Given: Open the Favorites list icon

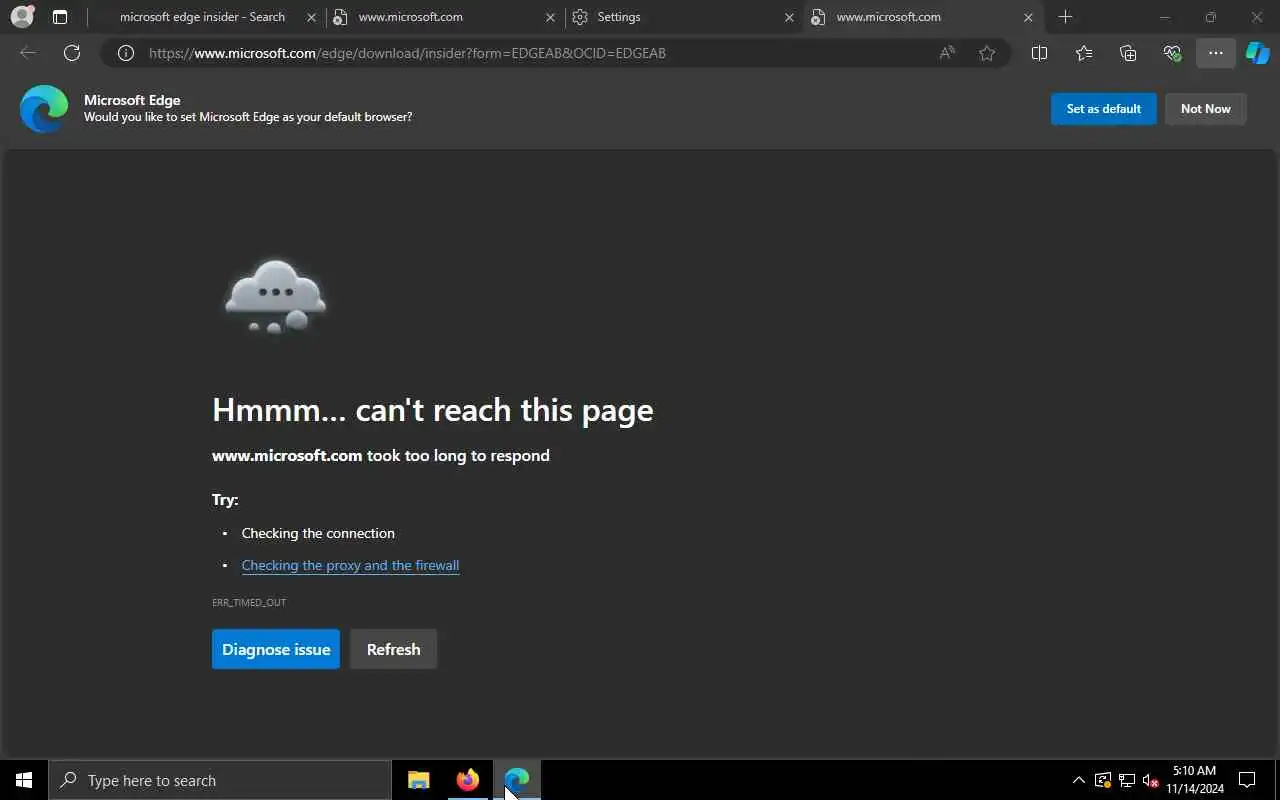Looking at the screenshot, I should coord(1084,53).
